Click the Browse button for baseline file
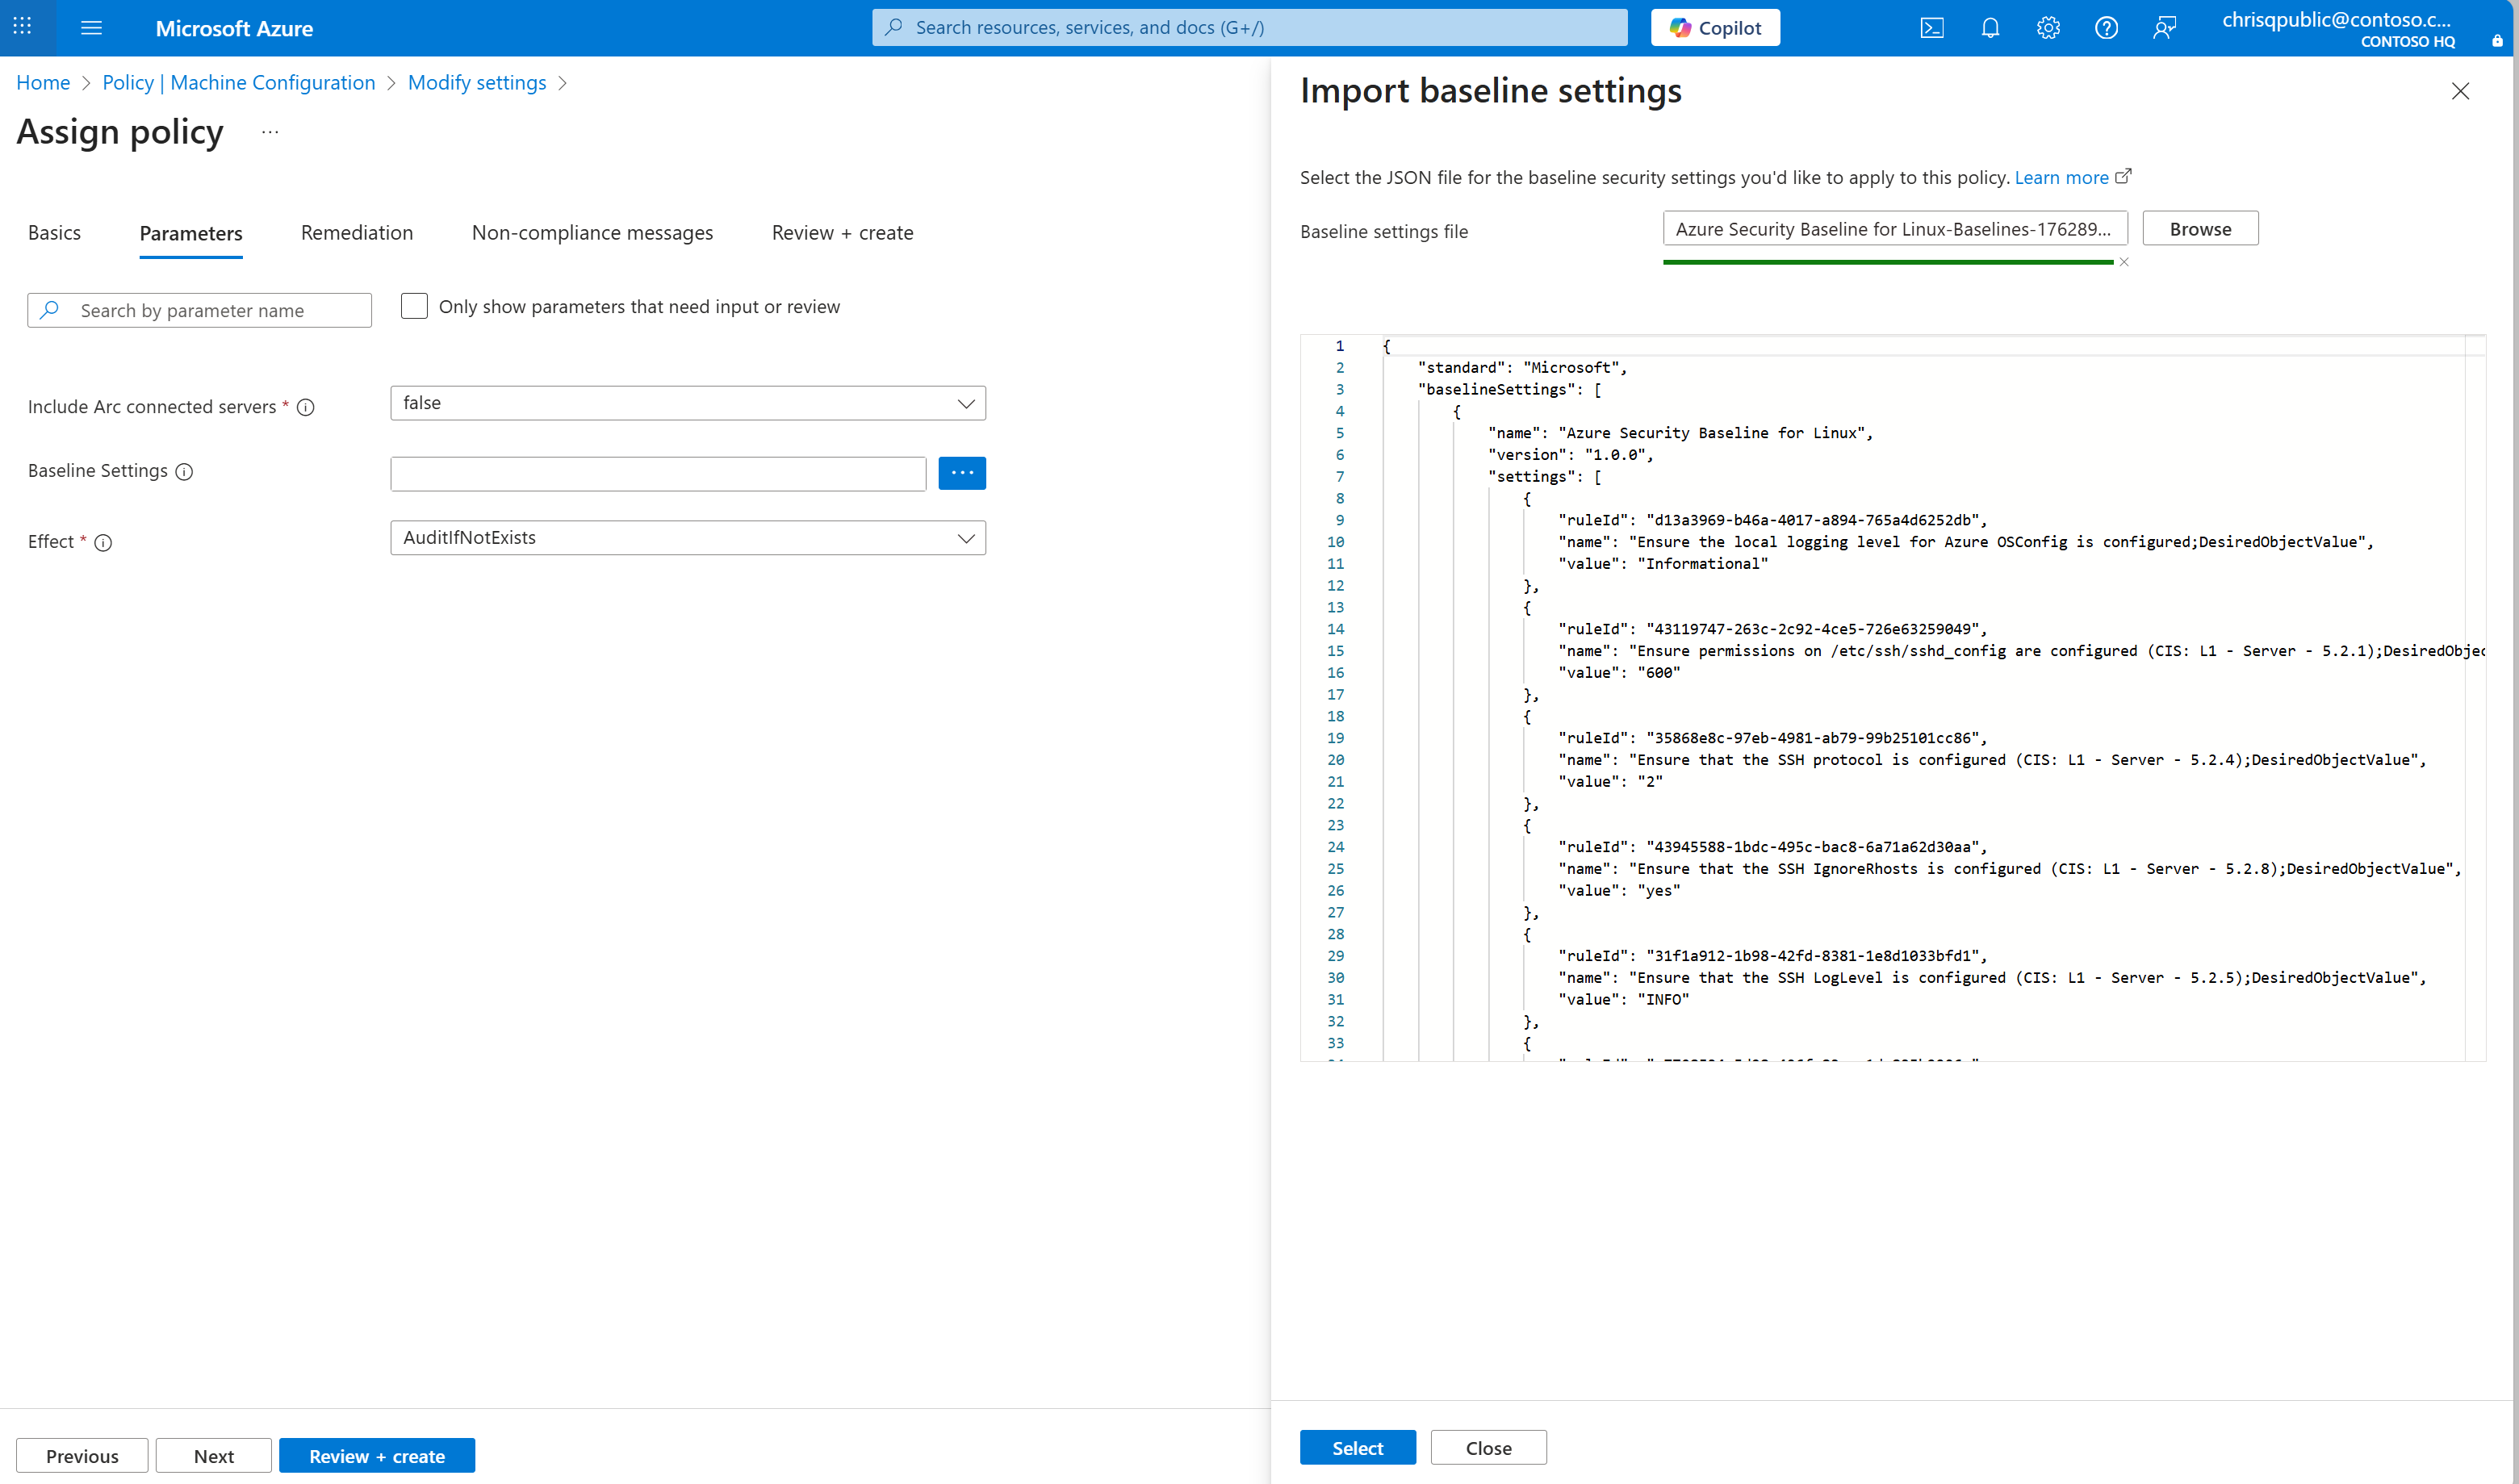Viewport: 2519px width, 1484px height. (2199, 229)
